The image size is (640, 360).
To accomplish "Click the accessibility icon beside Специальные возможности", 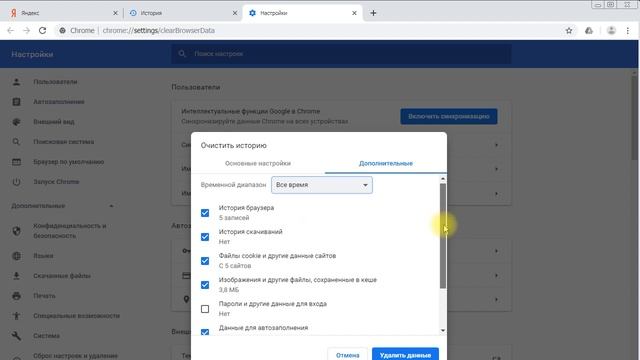I will pos(16,316).
